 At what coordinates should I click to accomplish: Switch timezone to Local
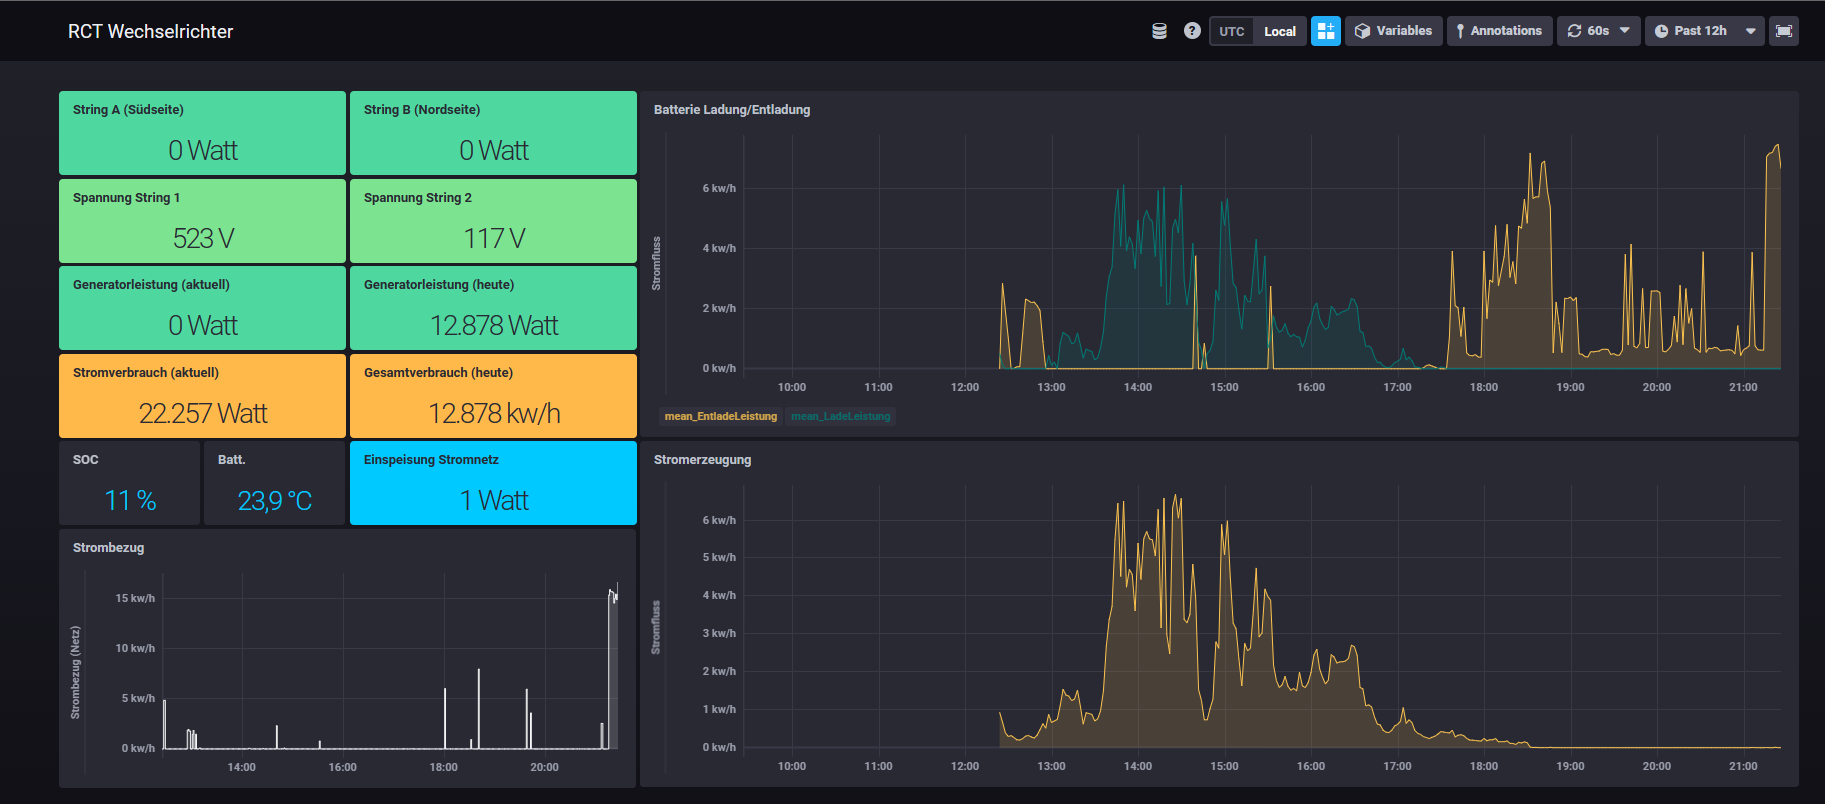click(x=1279, y=31)
